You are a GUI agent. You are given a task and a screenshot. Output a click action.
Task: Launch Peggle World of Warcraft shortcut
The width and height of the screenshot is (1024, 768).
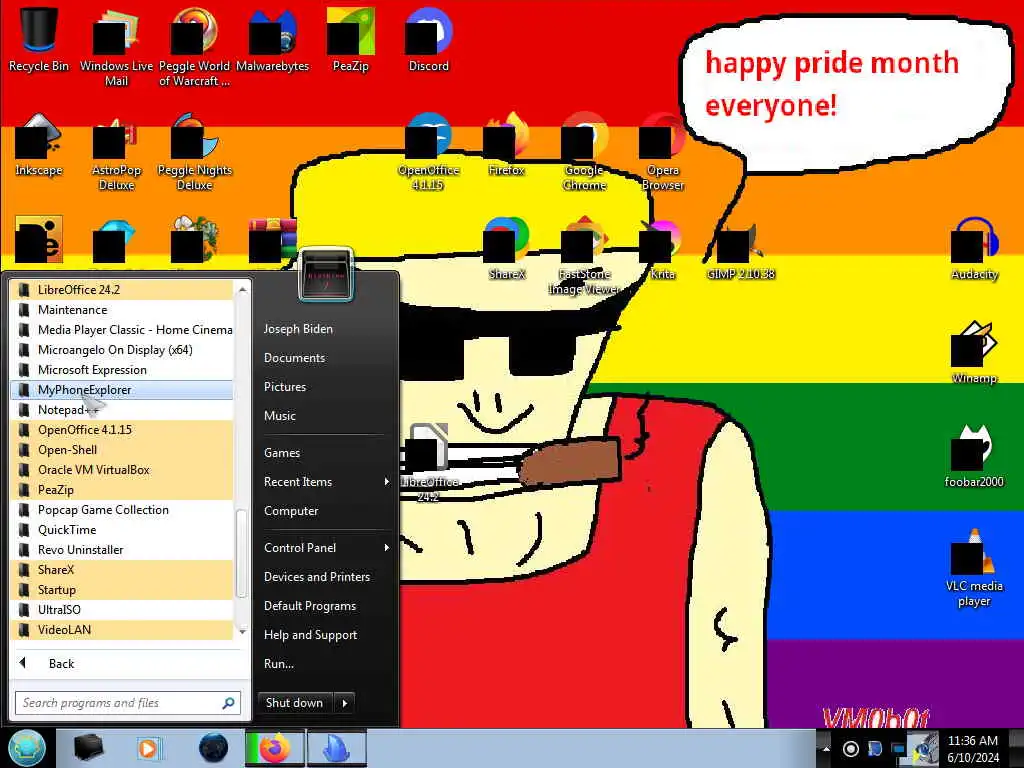click(x=194, y=47)
